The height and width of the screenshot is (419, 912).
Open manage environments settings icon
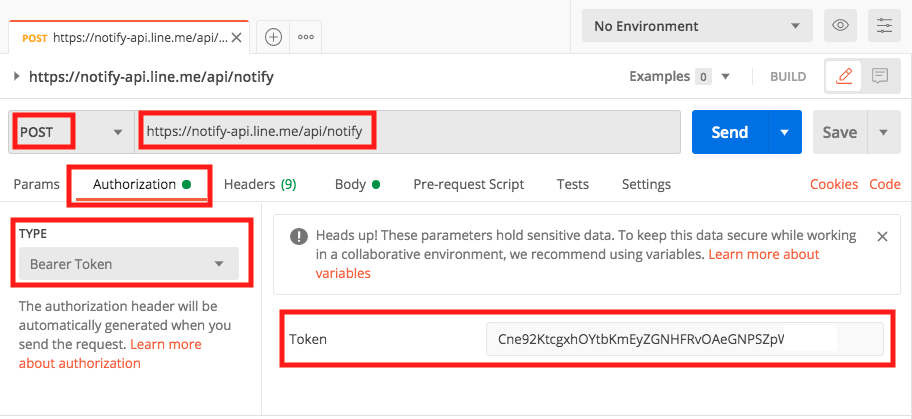point(883,26)
